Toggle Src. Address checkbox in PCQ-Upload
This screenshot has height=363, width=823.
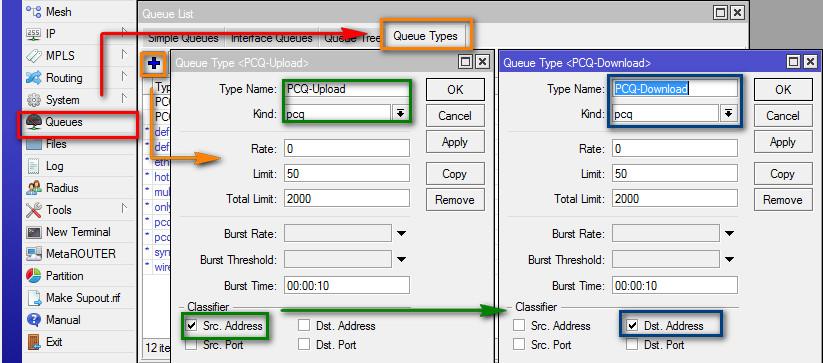click(x=191, y=326)
